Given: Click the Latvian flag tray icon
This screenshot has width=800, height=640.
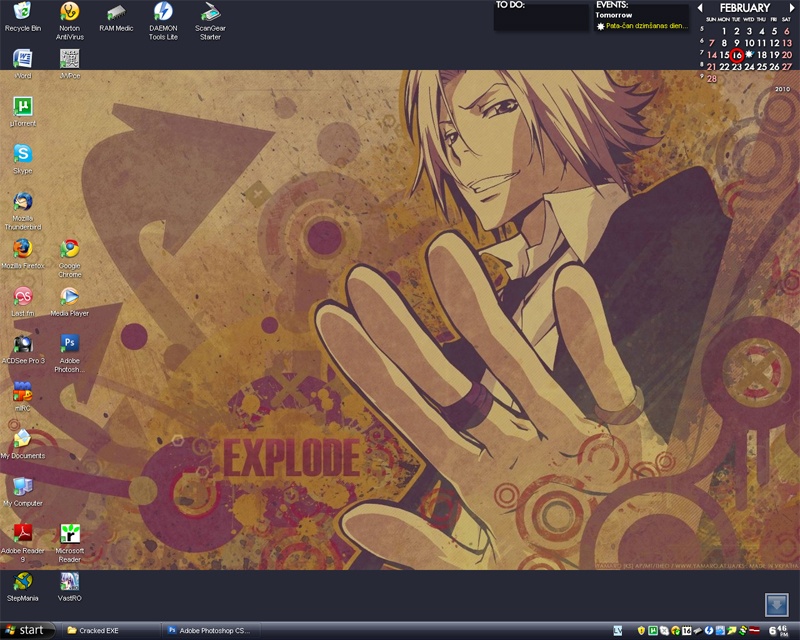Looking at the screenshot, I should click(x=754, y=630).
